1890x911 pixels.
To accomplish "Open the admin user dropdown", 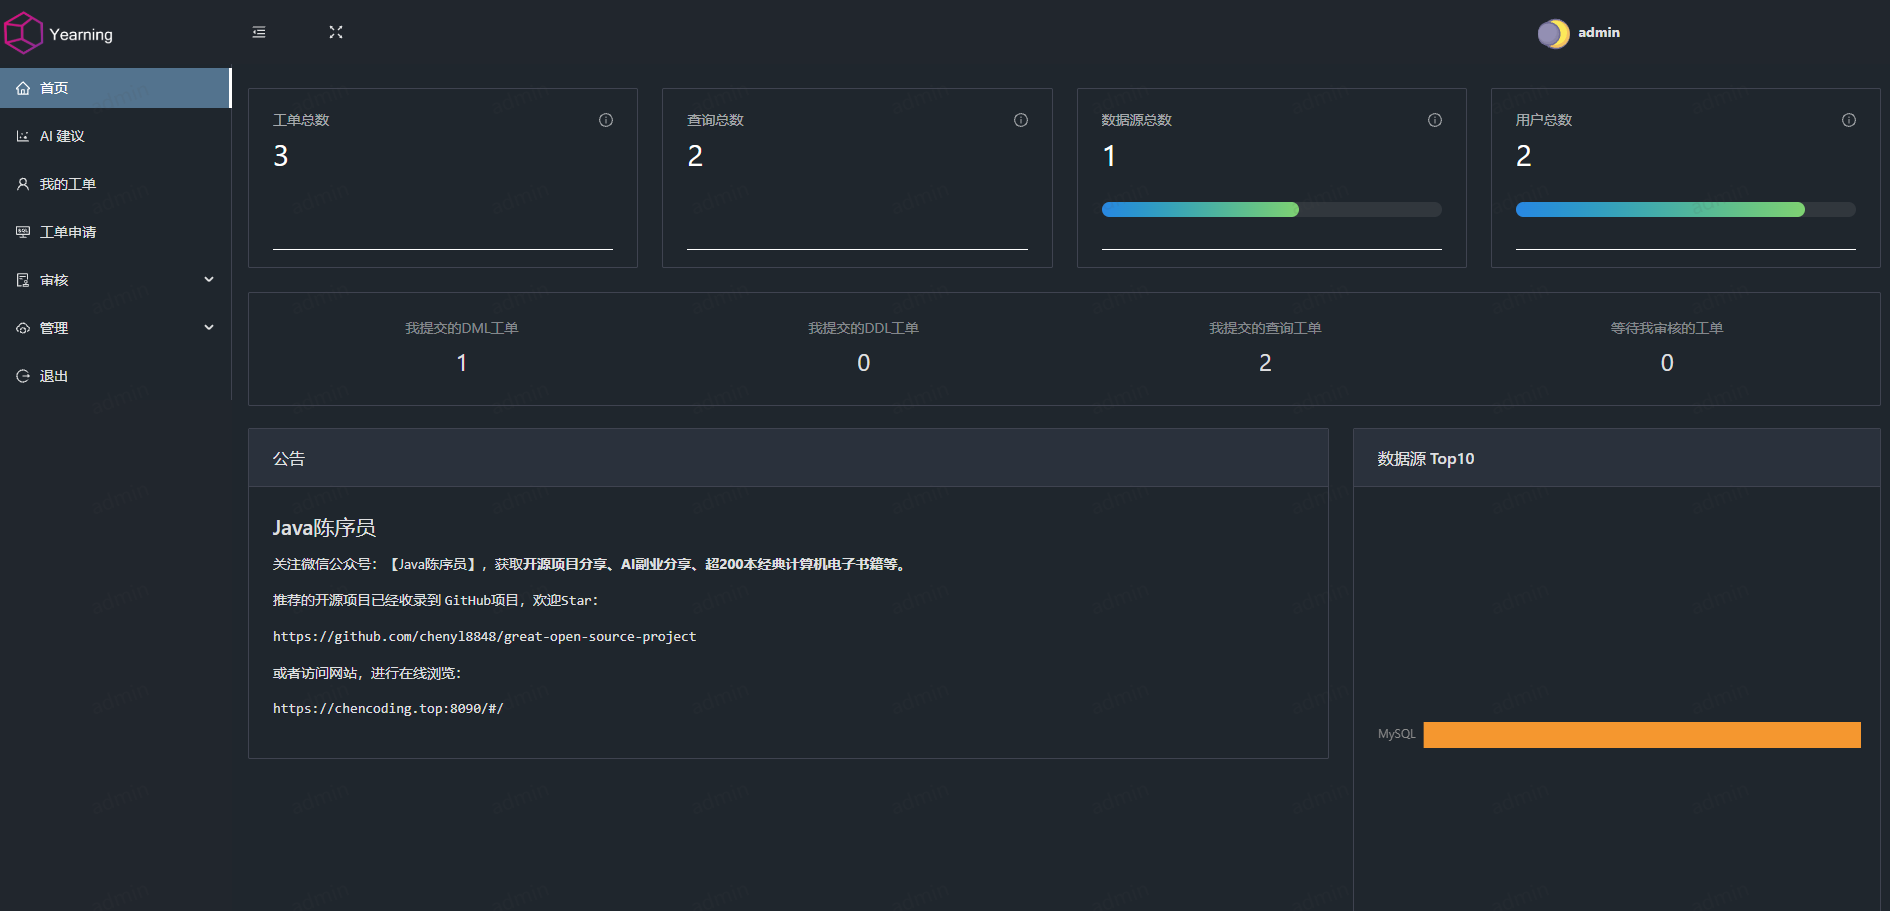I will (x=1598, y=33).
